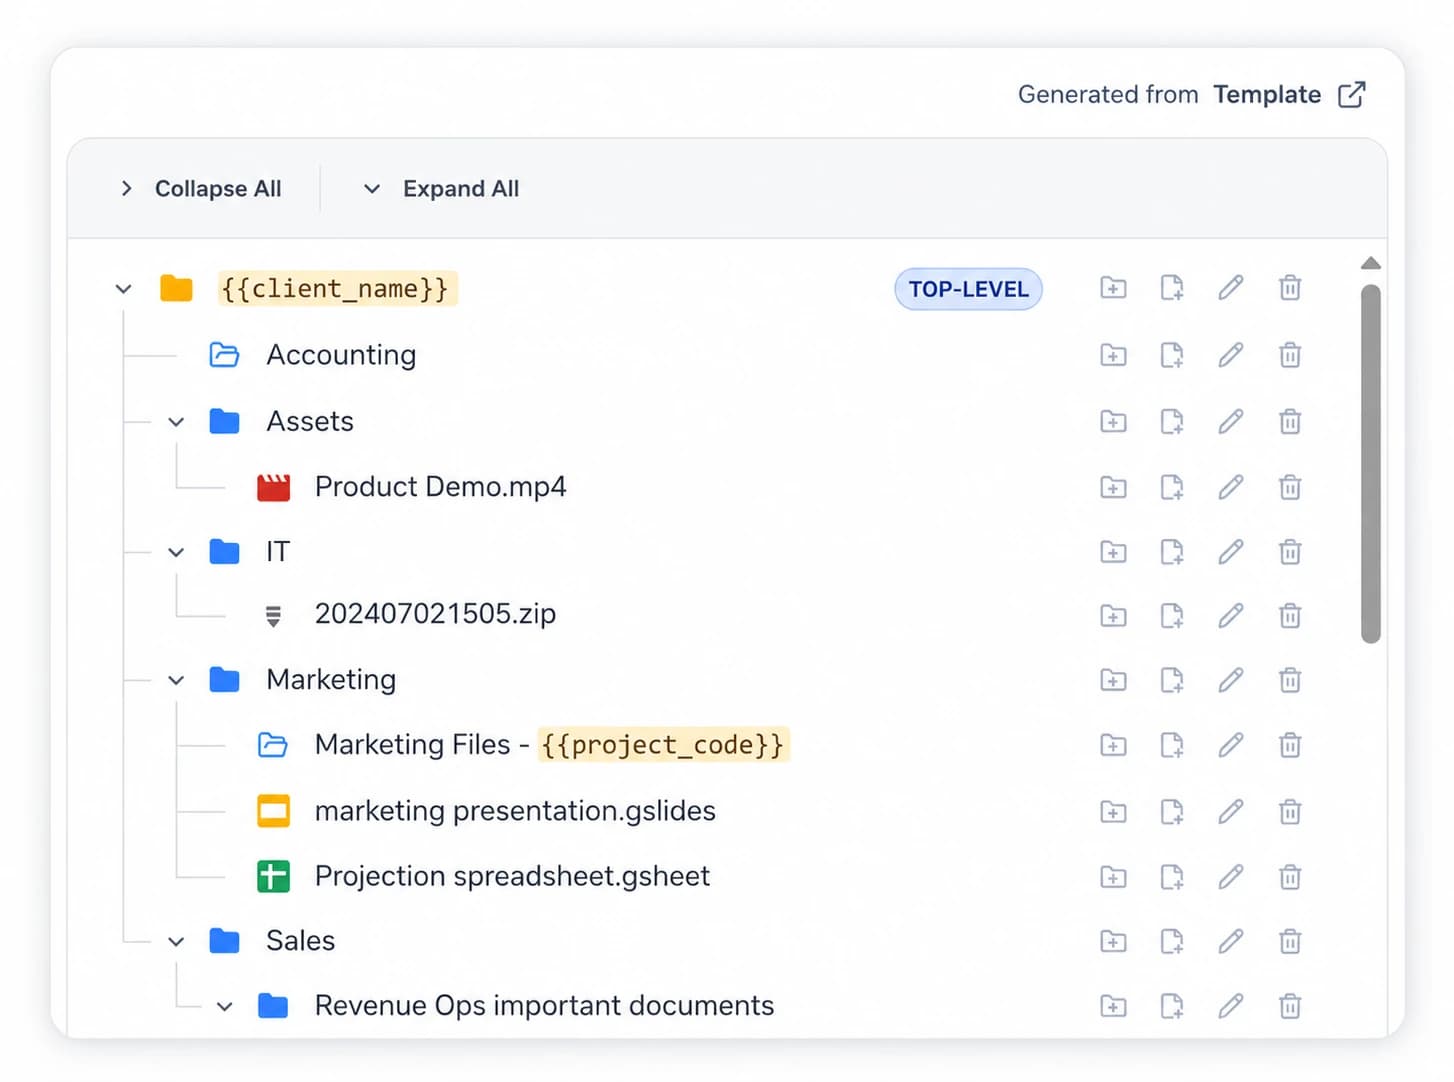Click the {{project_code}} variable tag

coord(663,745)
